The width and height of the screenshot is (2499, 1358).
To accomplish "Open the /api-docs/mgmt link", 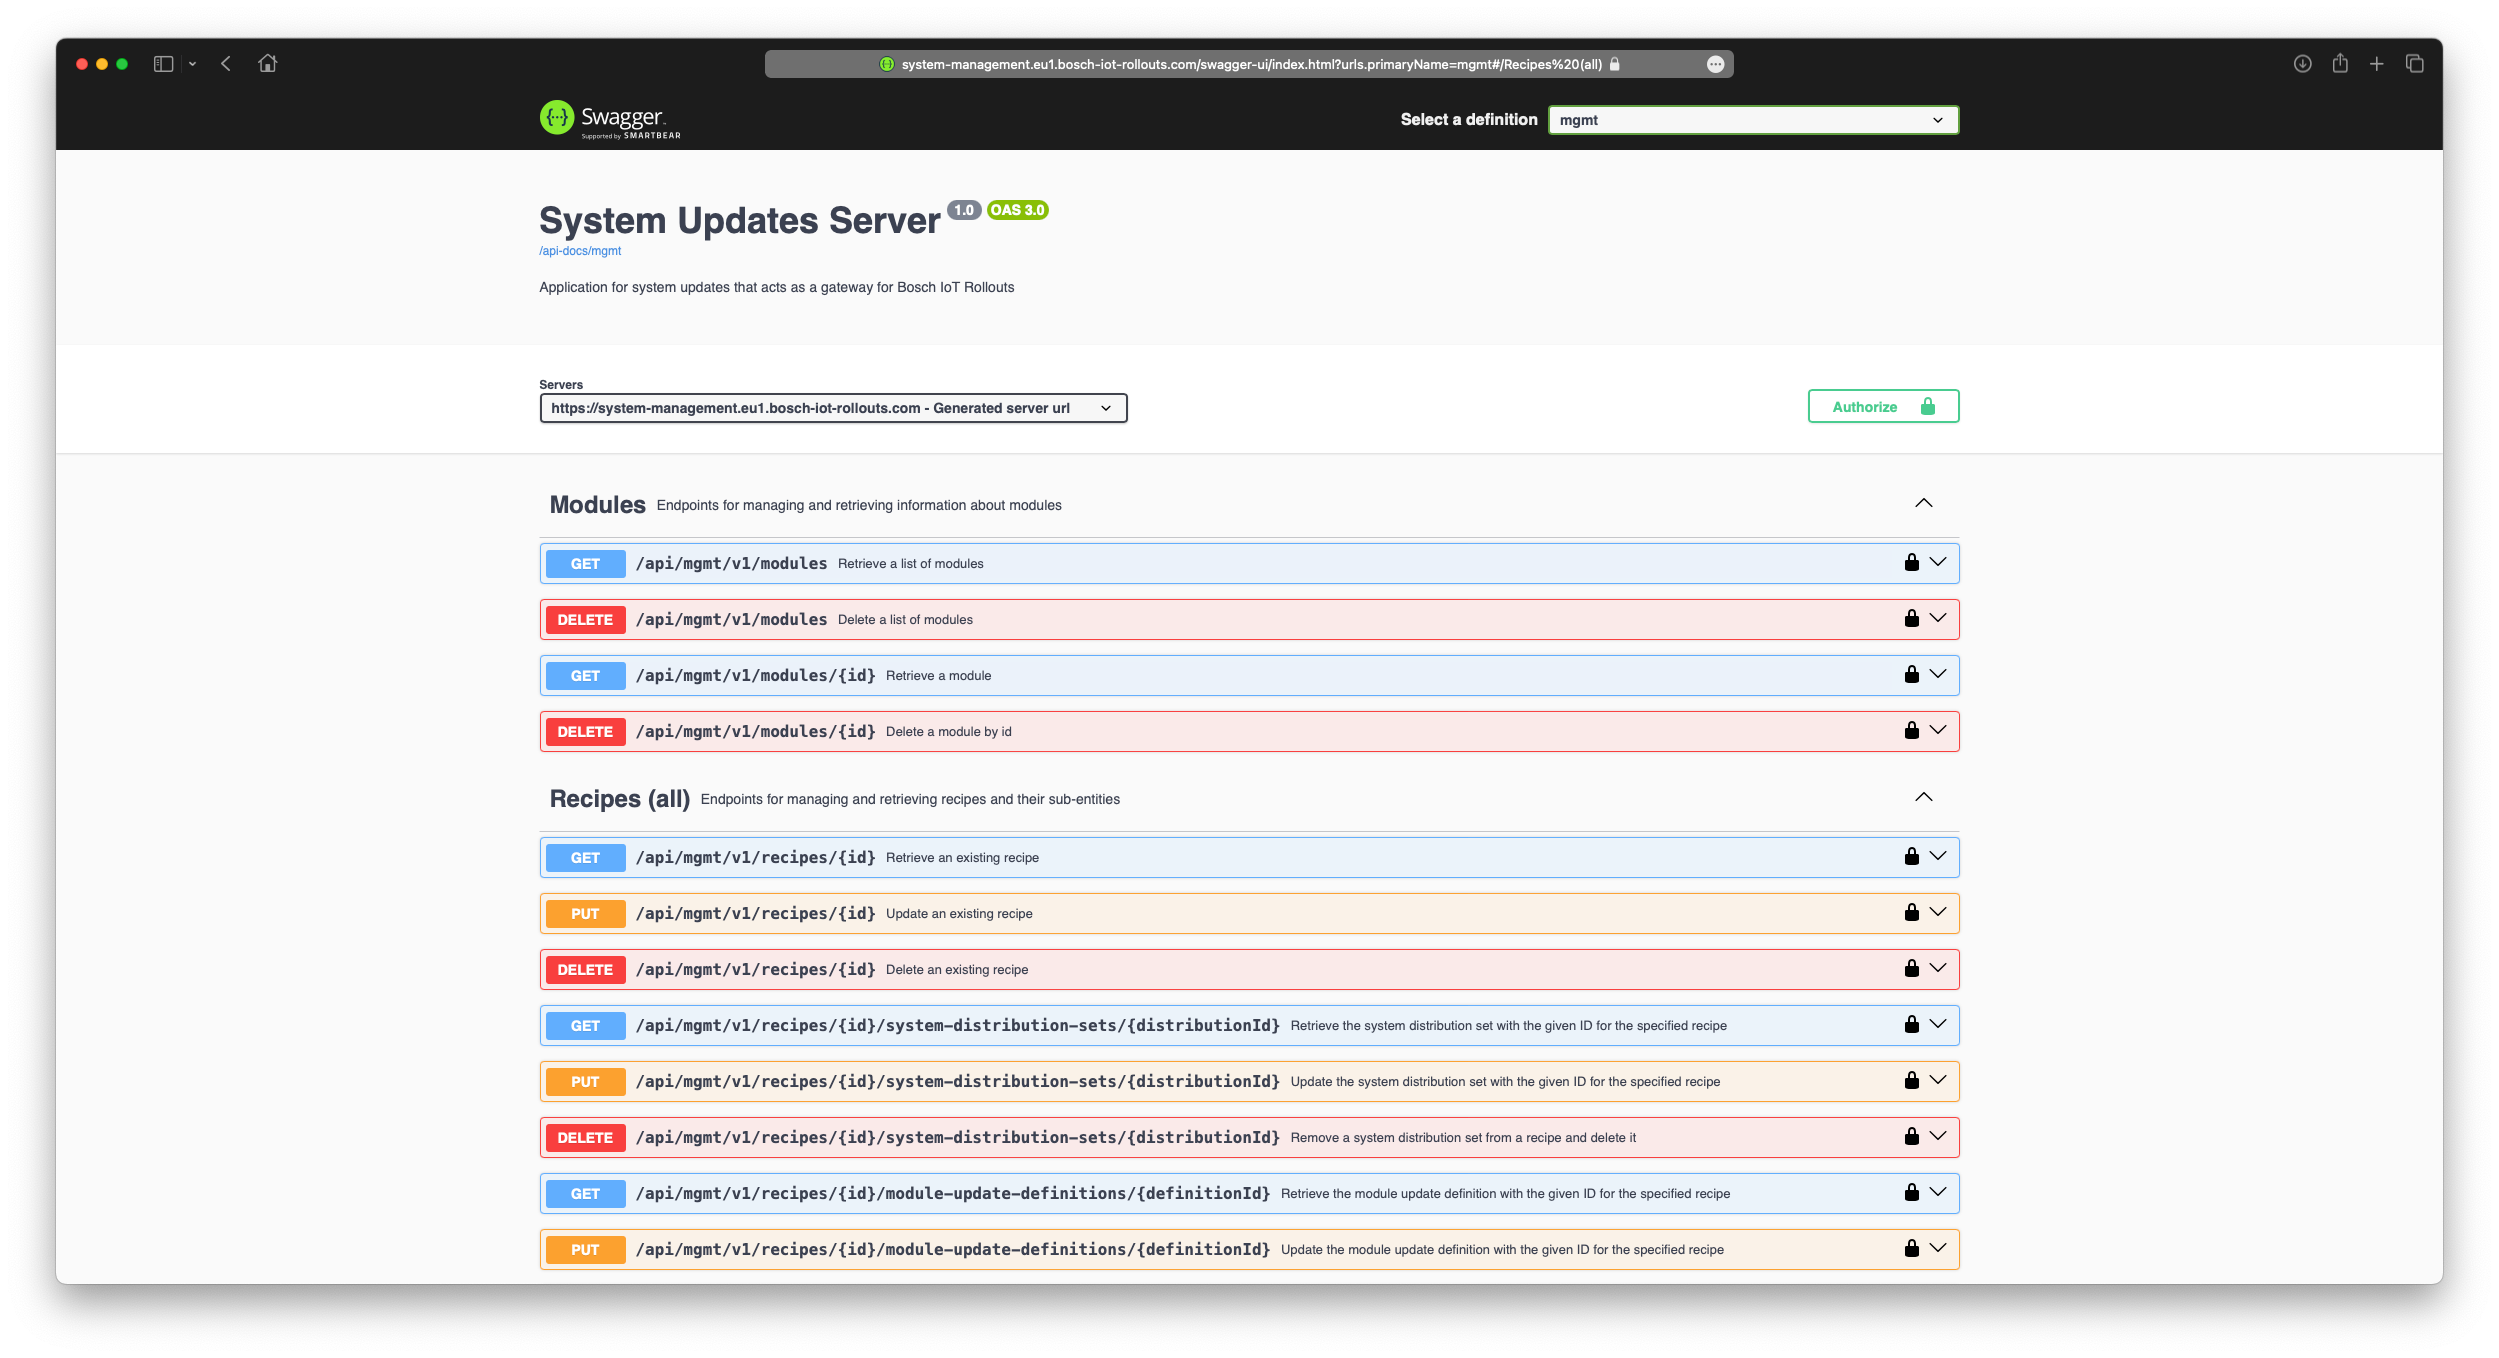I will [x=580, y=251].
